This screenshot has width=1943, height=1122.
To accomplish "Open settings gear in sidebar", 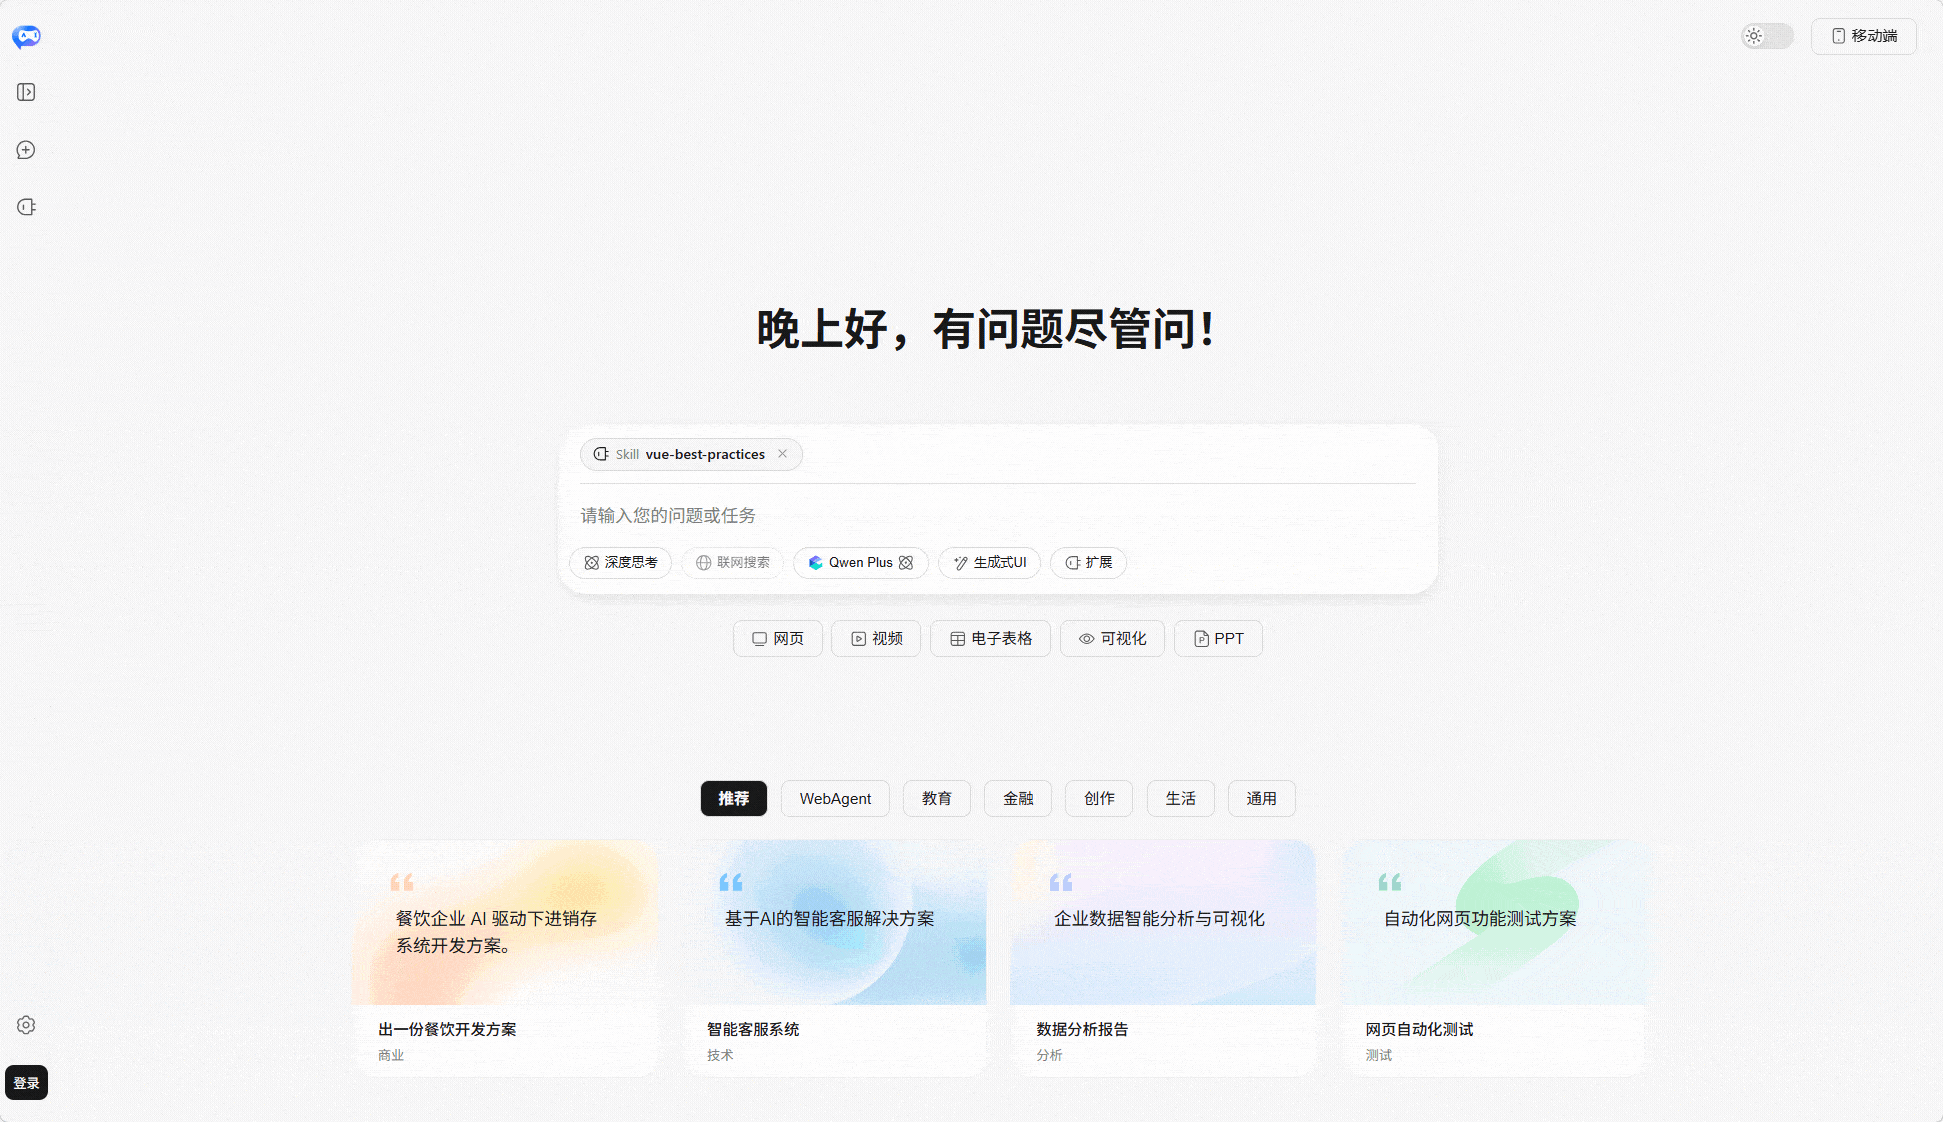I will [x=26, y=1025].
